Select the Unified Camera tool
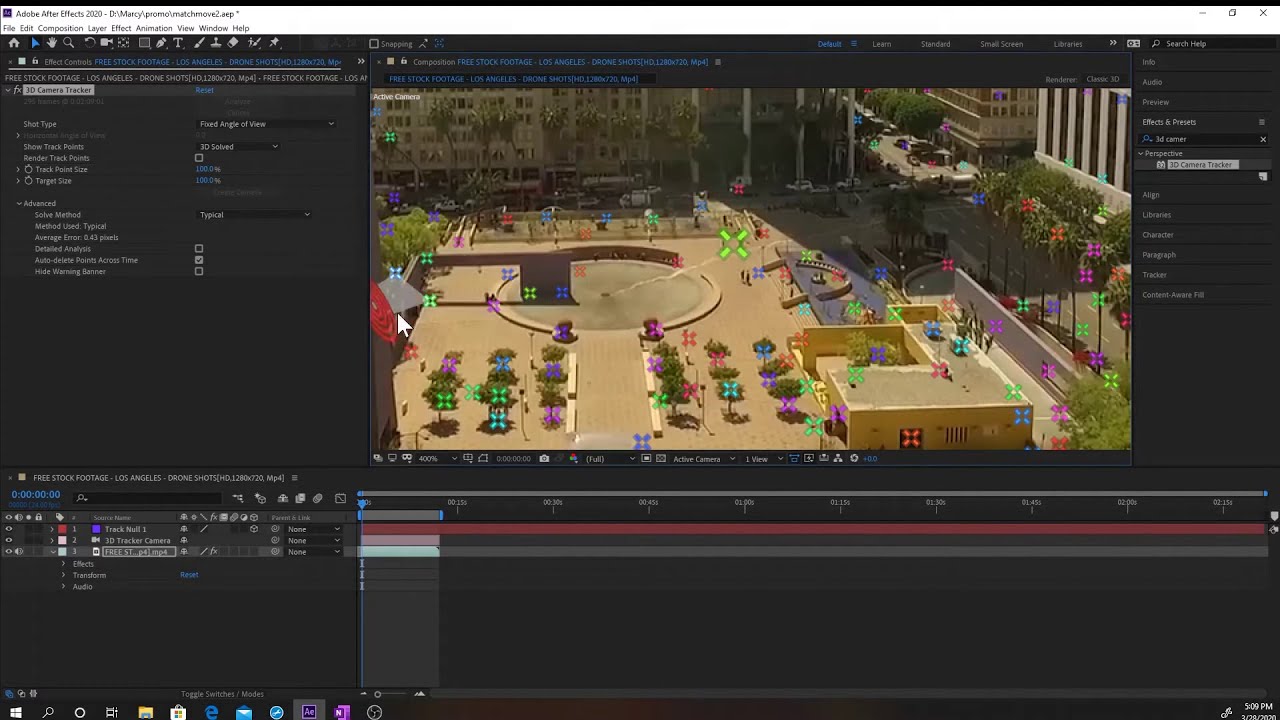 point(107,43)
